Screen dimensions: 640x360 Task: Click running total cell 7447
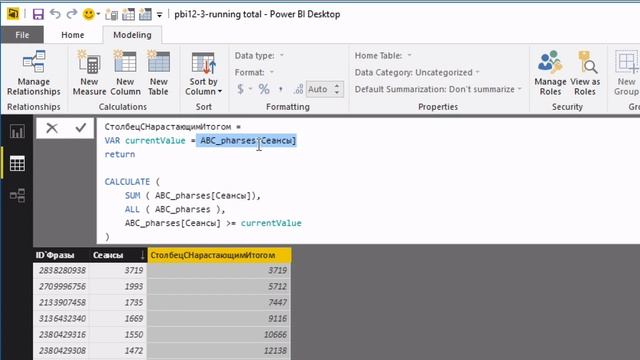(x=219, y=302)
